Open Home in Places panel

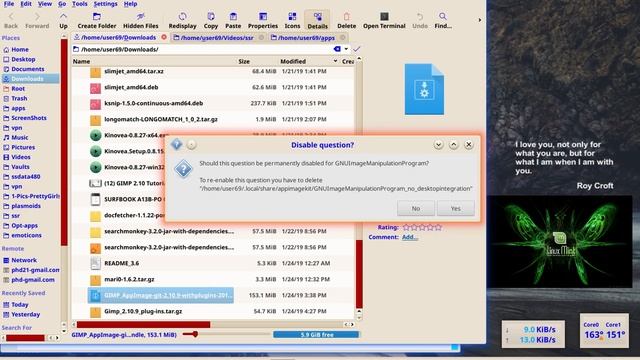20,49
